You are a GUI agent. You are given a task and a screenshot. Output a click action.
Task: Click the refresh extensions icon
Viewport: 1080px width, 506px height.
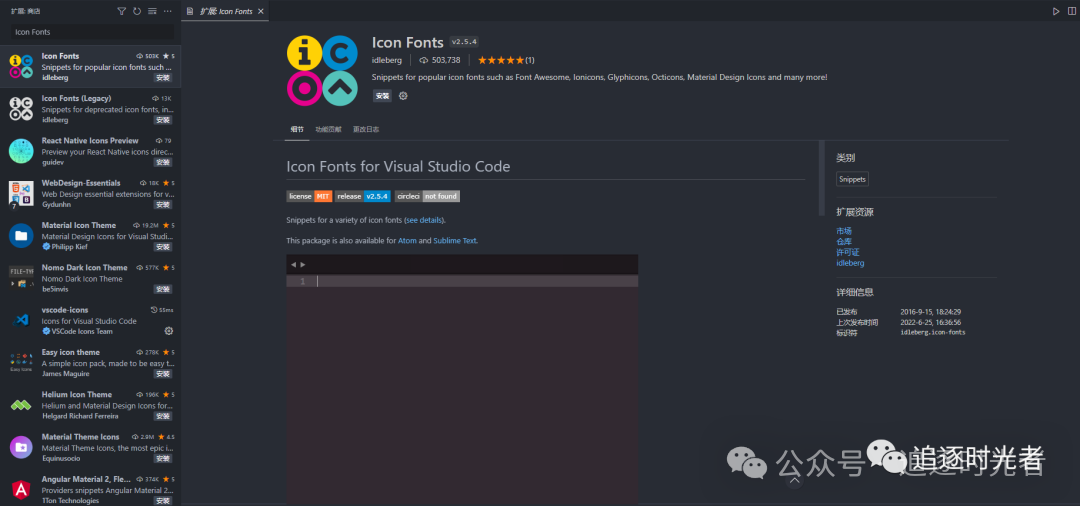point(137,11)
